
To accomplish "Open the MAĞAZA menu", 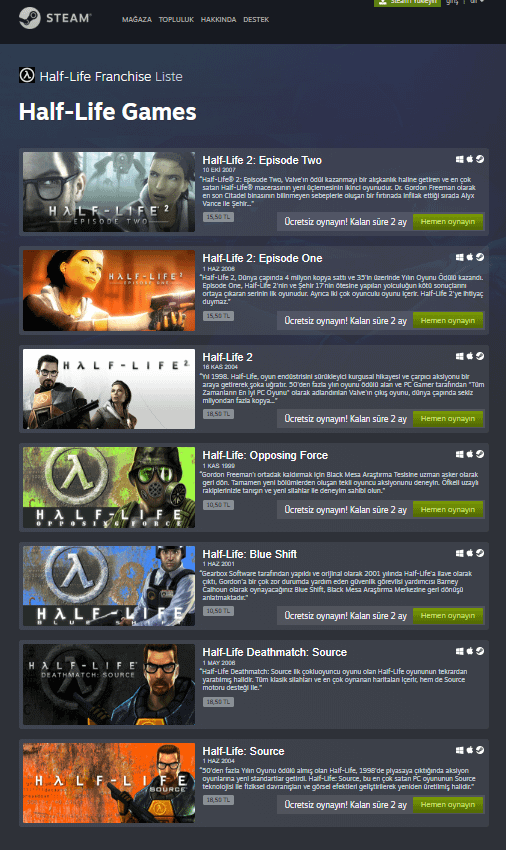I will pos(137,20).
